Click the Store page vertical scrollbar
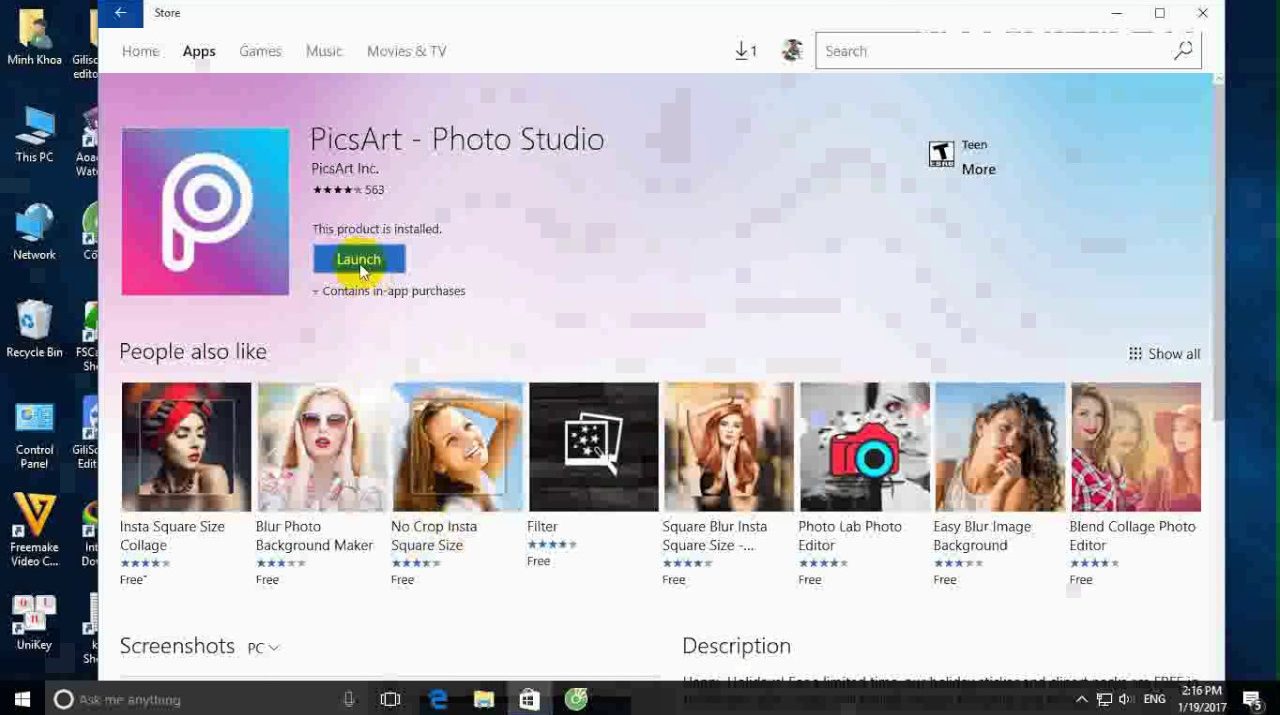This screenshot has width=1280, height=715. click(x=1217, y=250)
